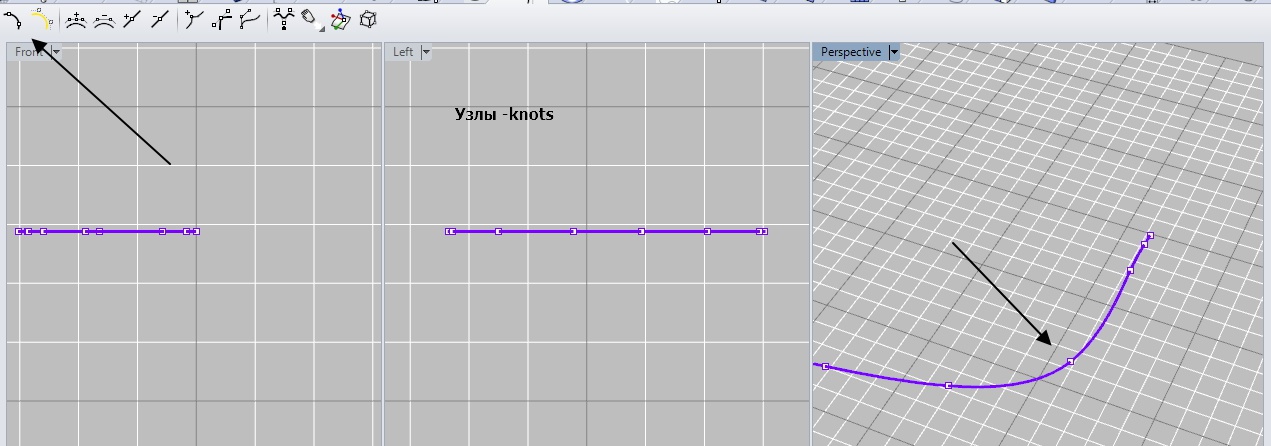1271x446 pixels.
Task: Open the Front viewport dropdown arrow
Action: point(56,52)
